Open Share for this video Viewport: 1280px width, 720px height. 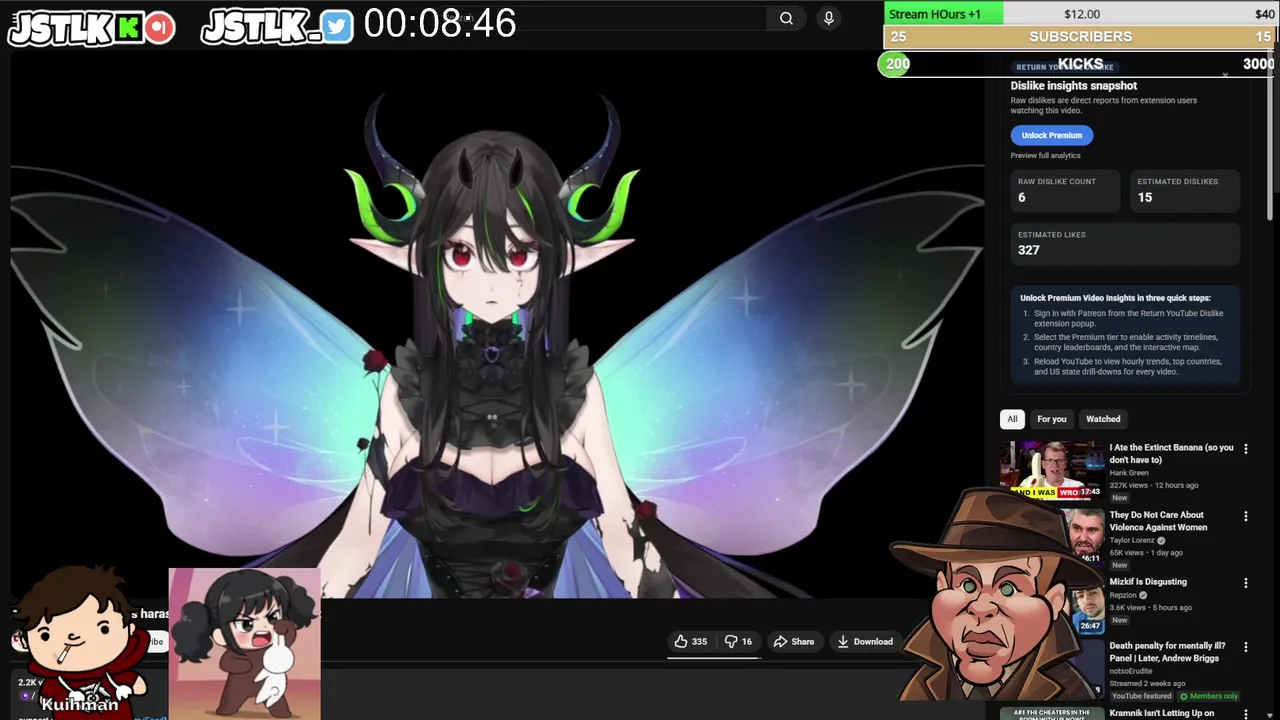[794, 642]
